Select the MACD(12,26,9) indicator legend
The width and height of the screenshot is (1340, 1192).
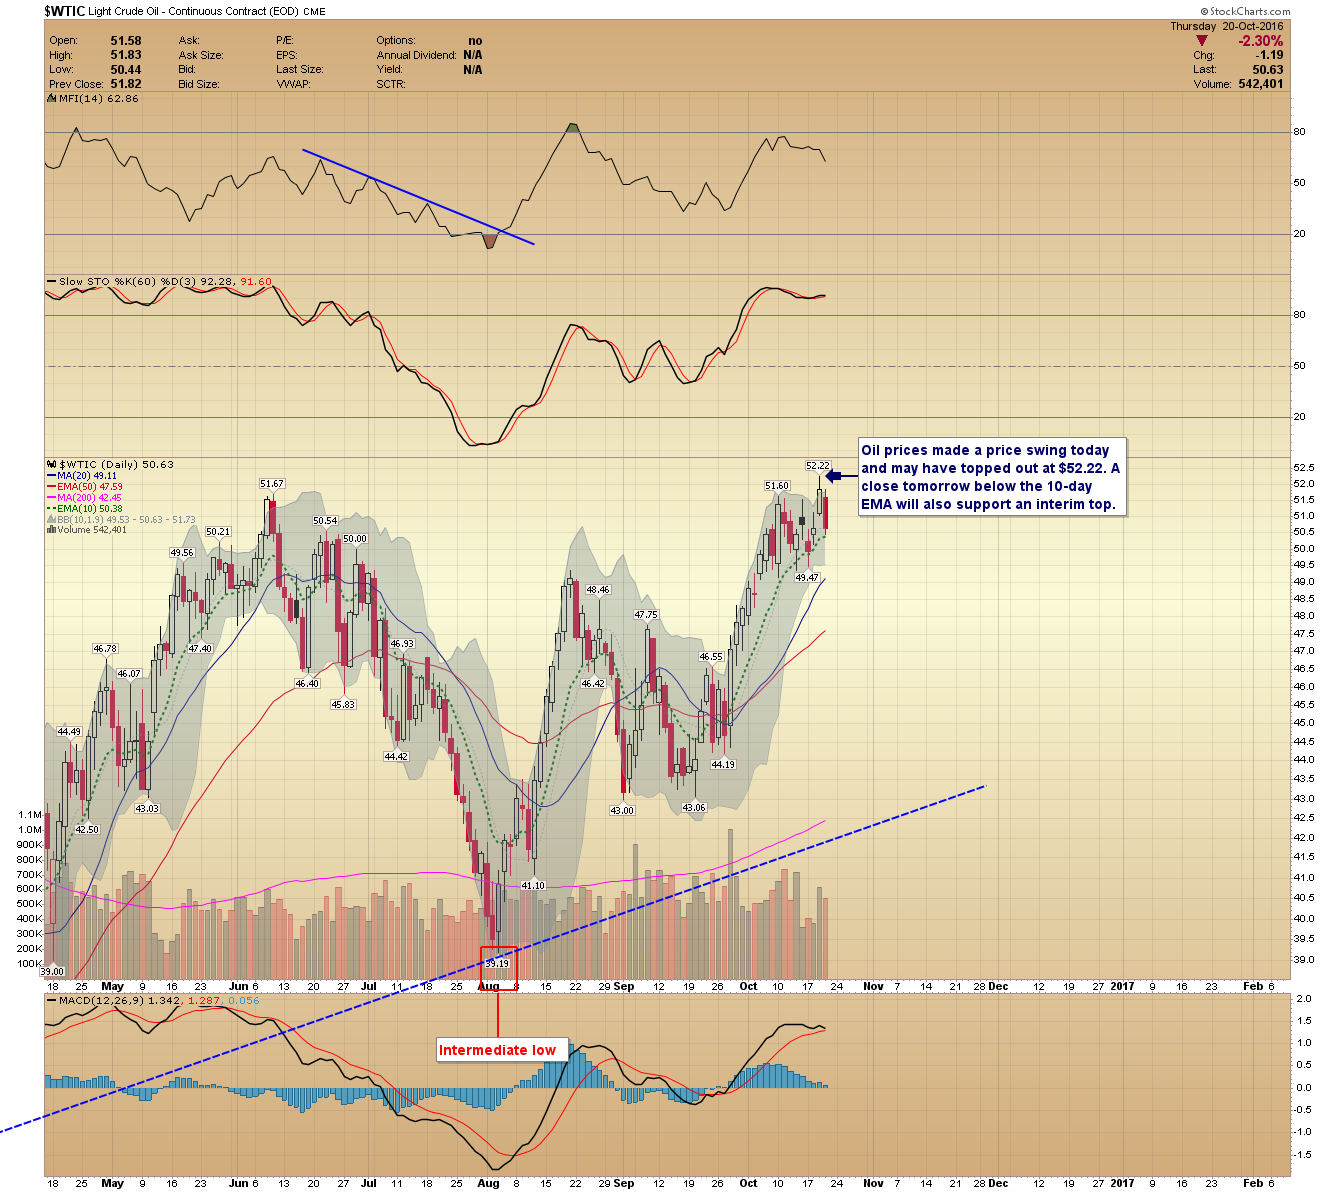pyautogui.click(x=154, y=1000)
